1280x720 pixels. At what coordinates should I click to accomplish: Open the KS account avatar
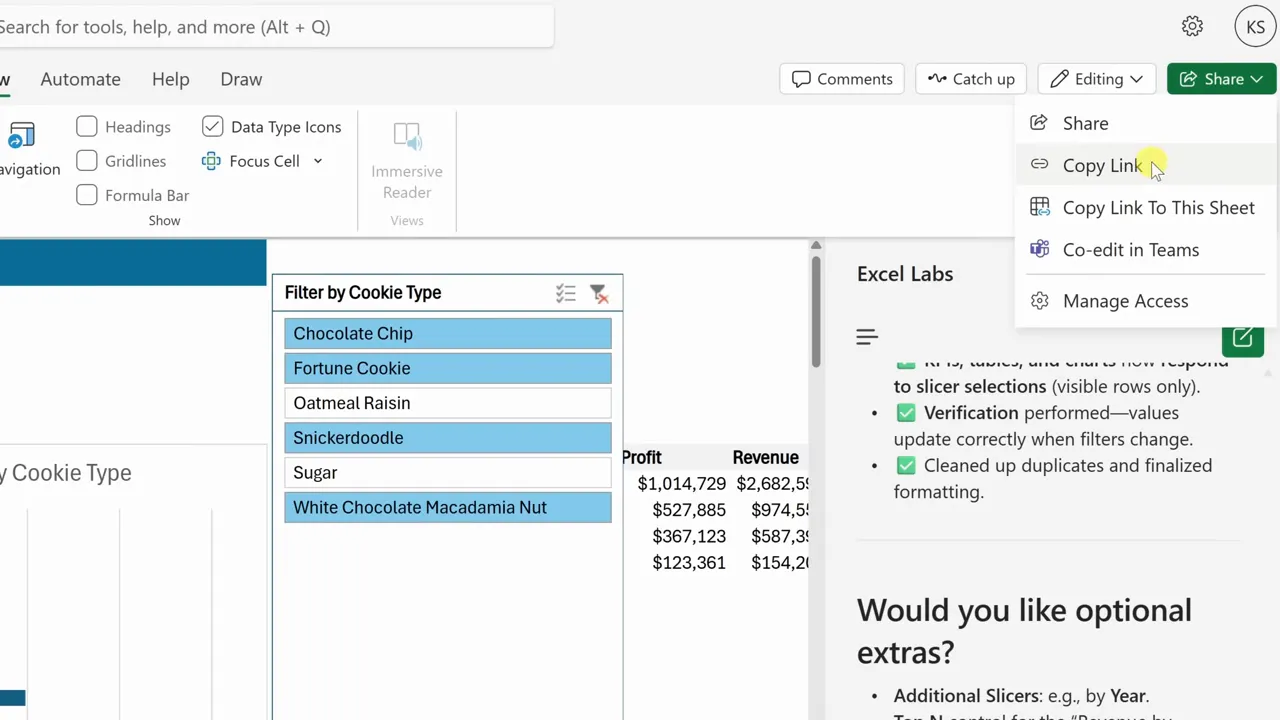(x=1255, y=27)
